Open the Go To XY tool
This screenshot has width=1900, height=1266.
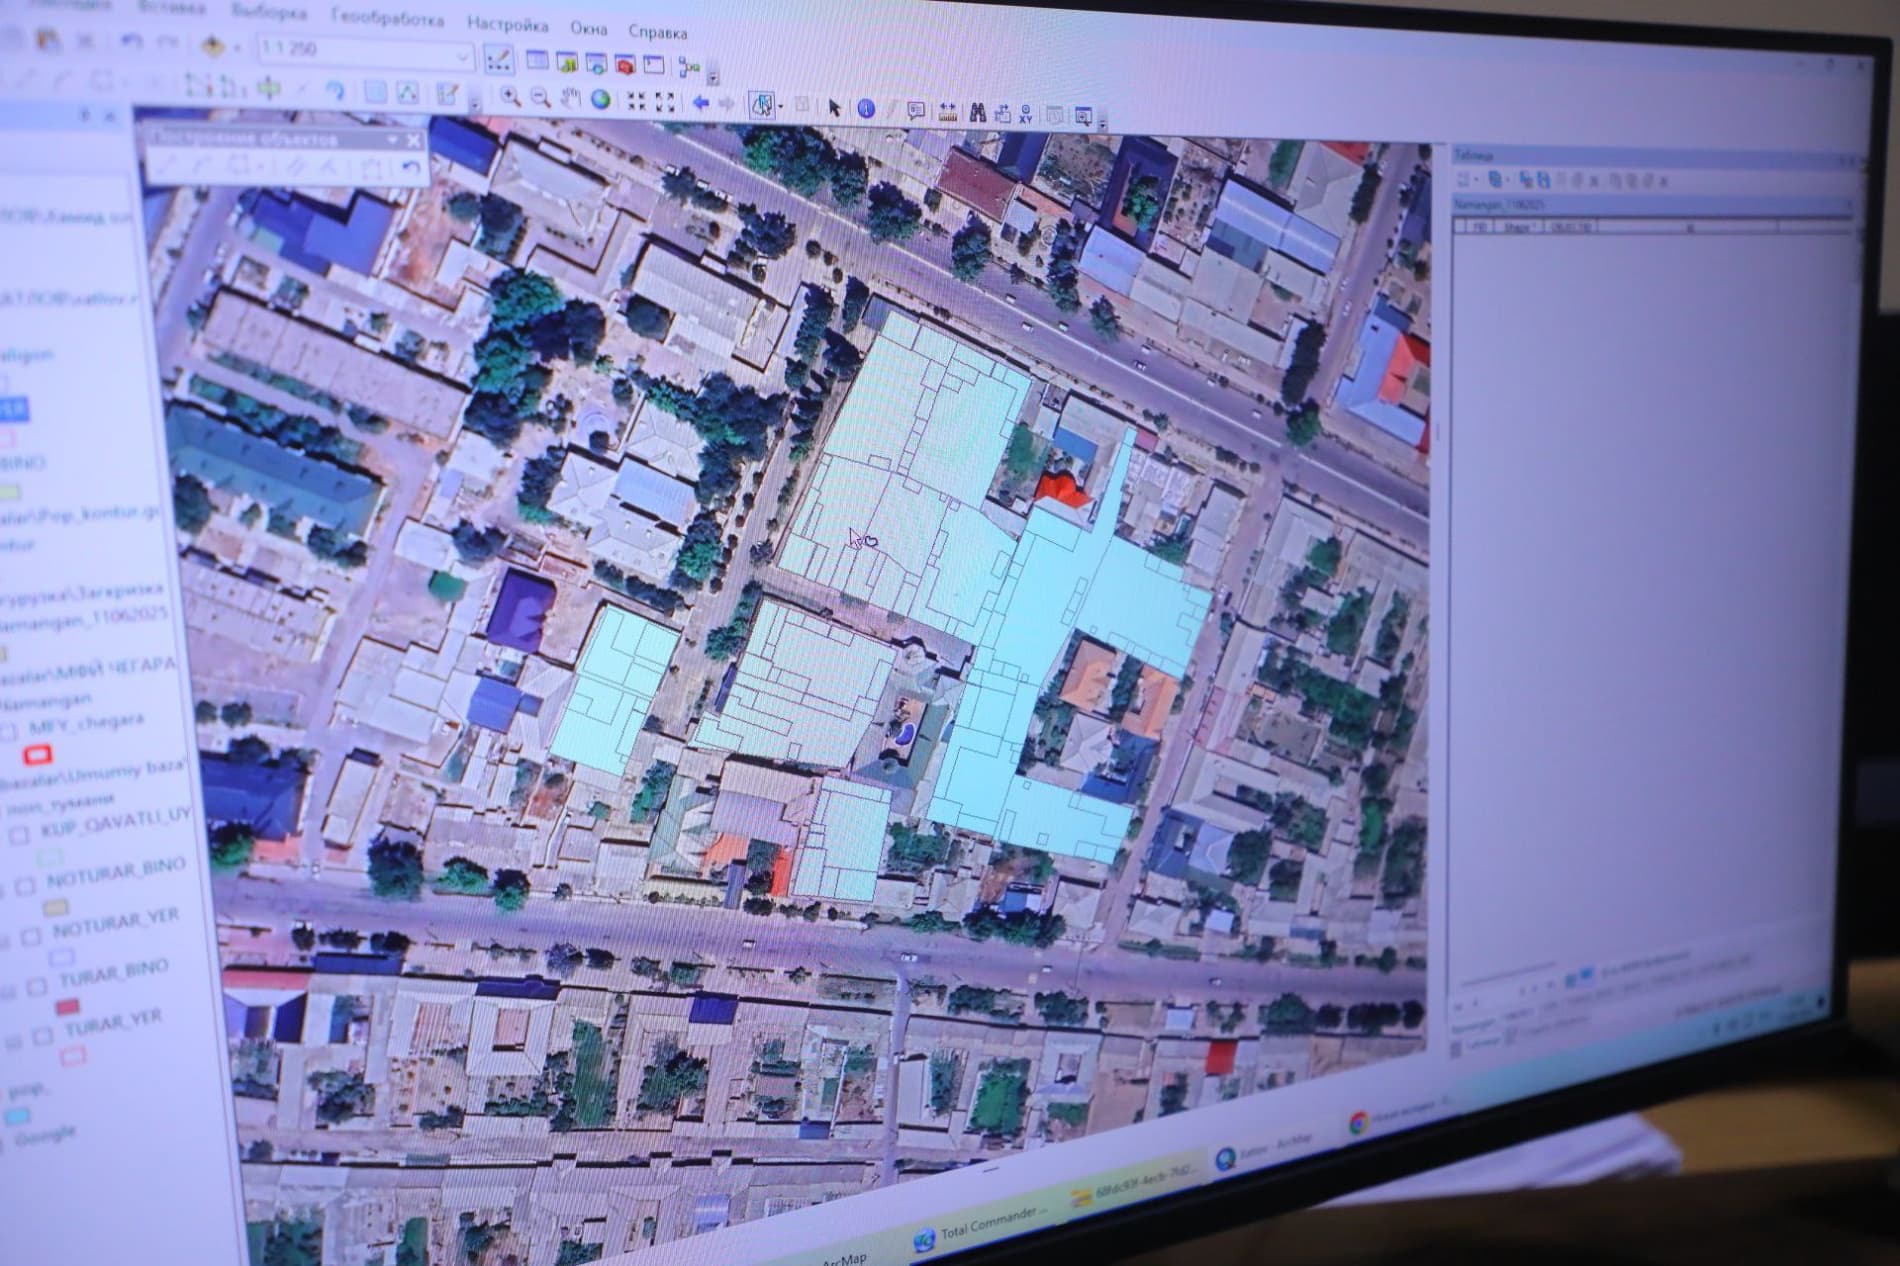(1025, 114)
